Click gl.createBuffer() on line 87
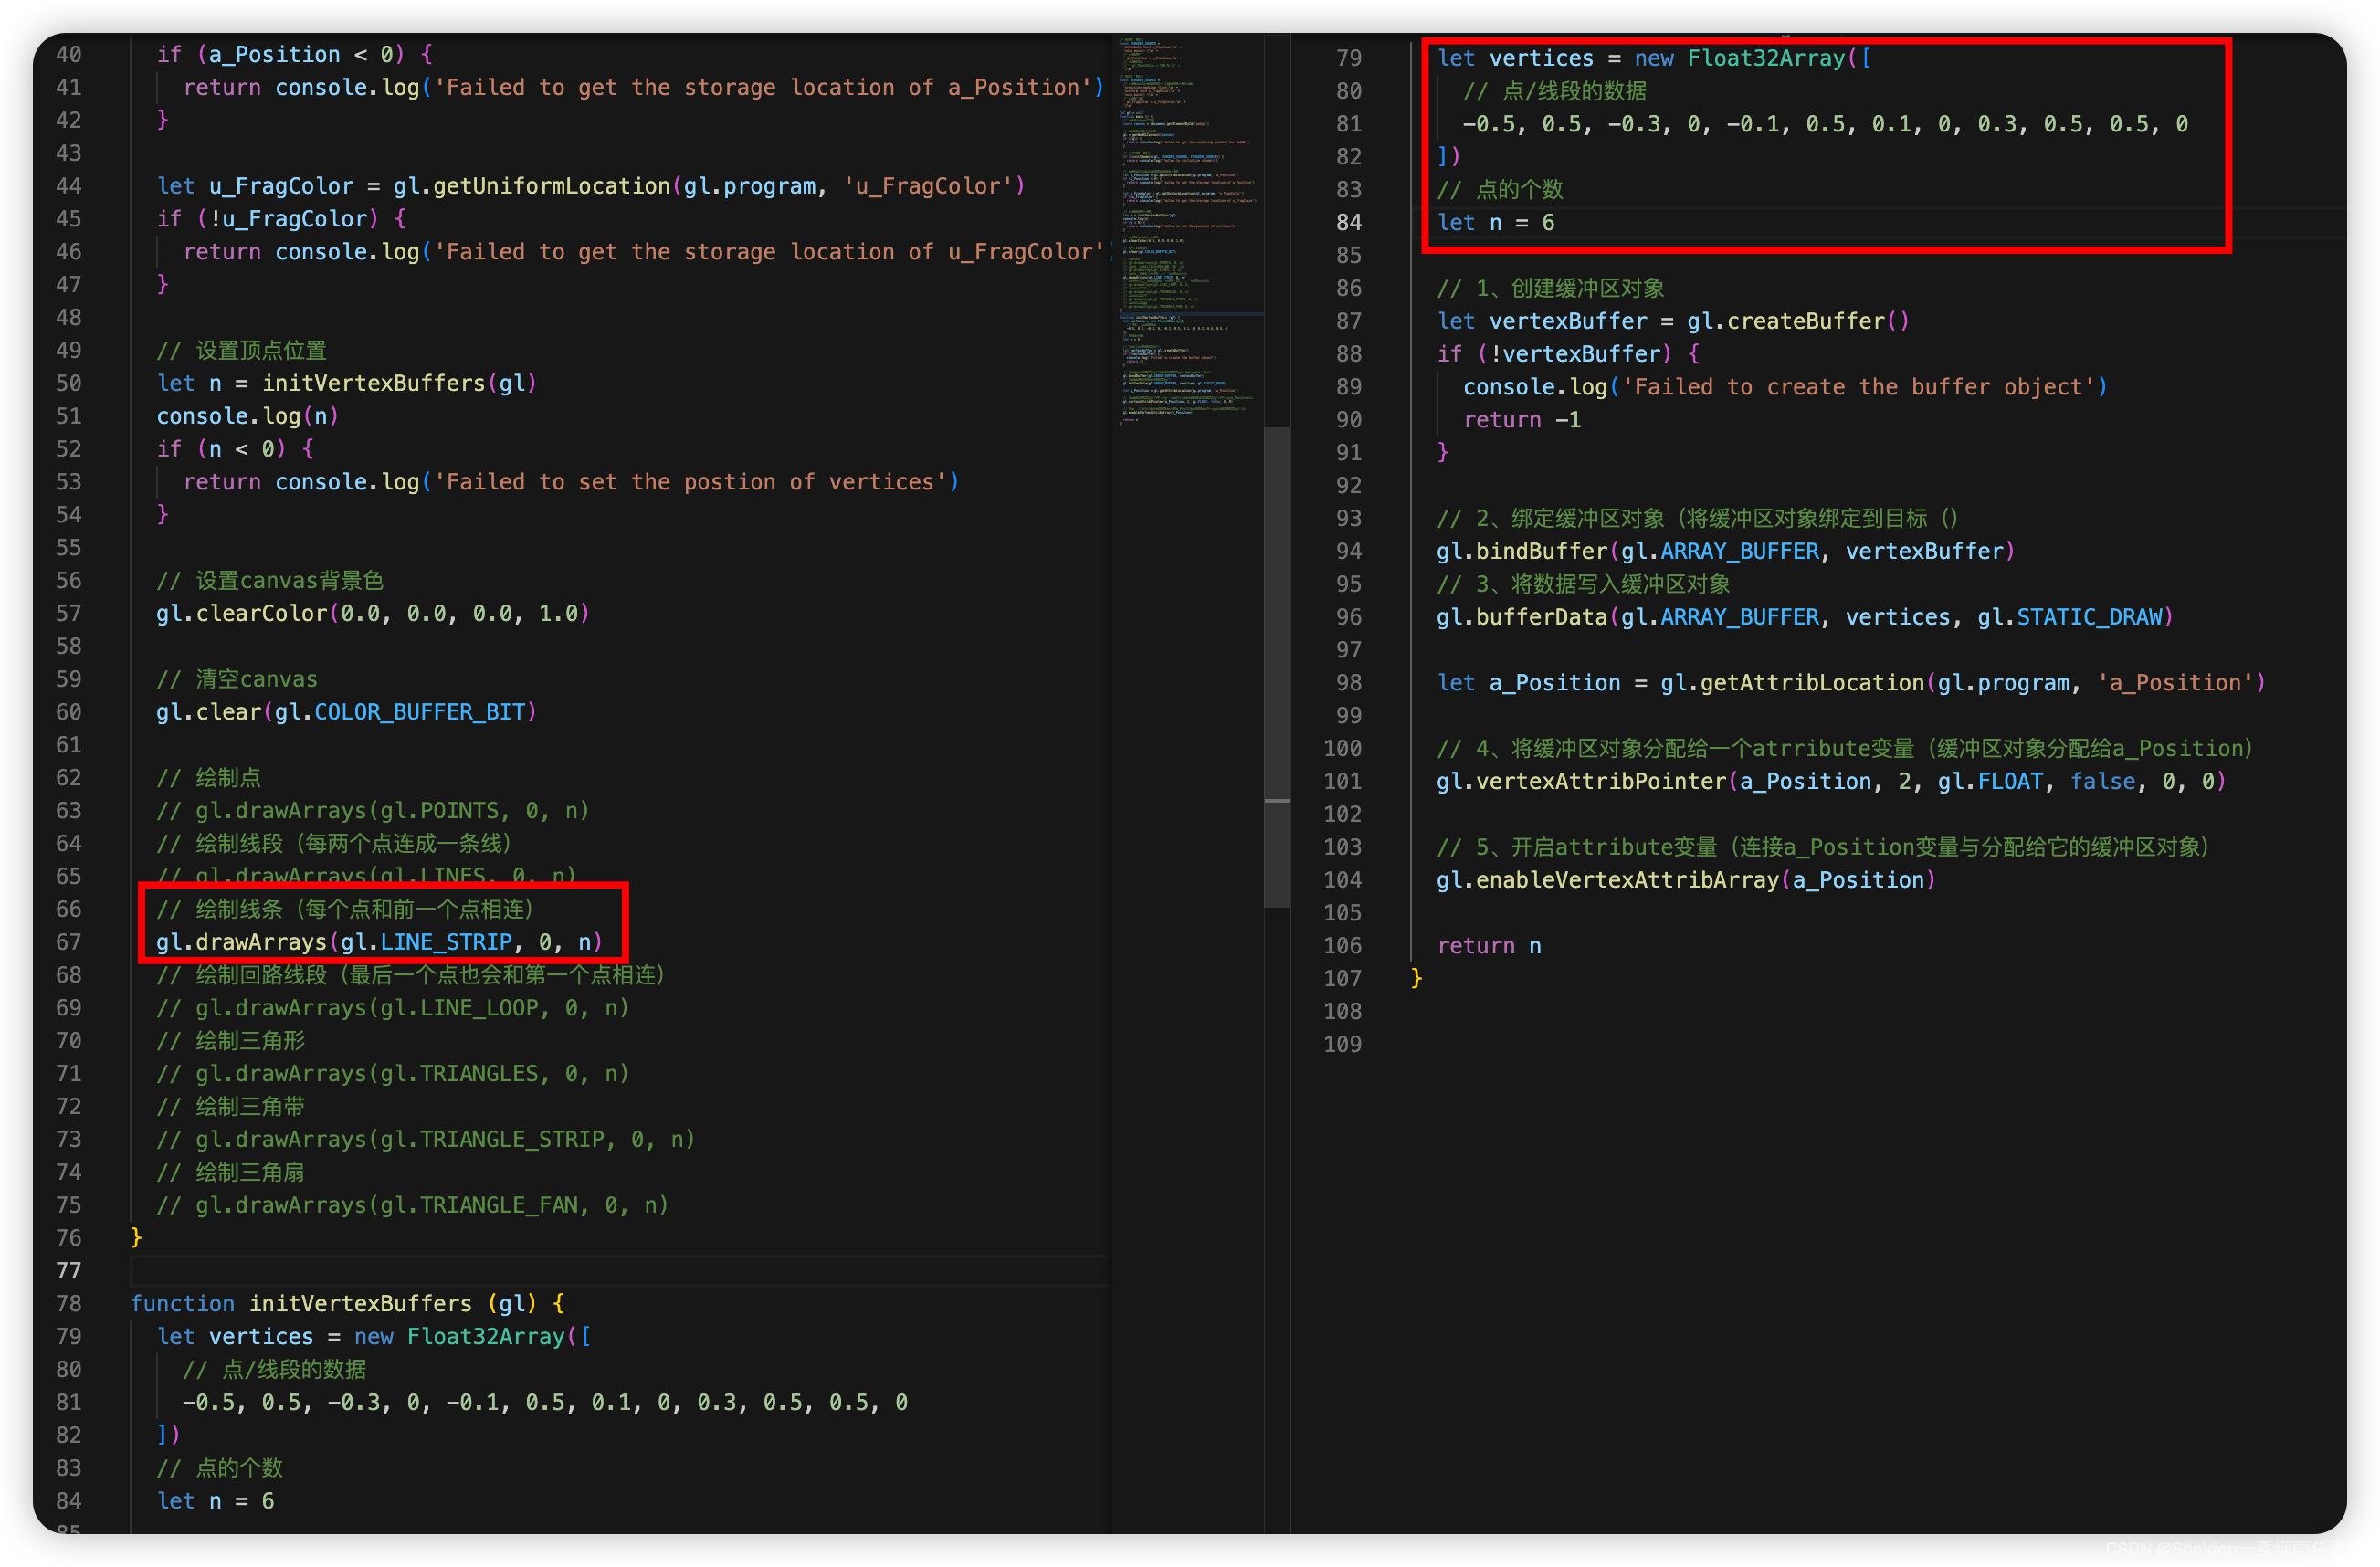Viewport: 2380px width, 1567px height. [1797, 321]
